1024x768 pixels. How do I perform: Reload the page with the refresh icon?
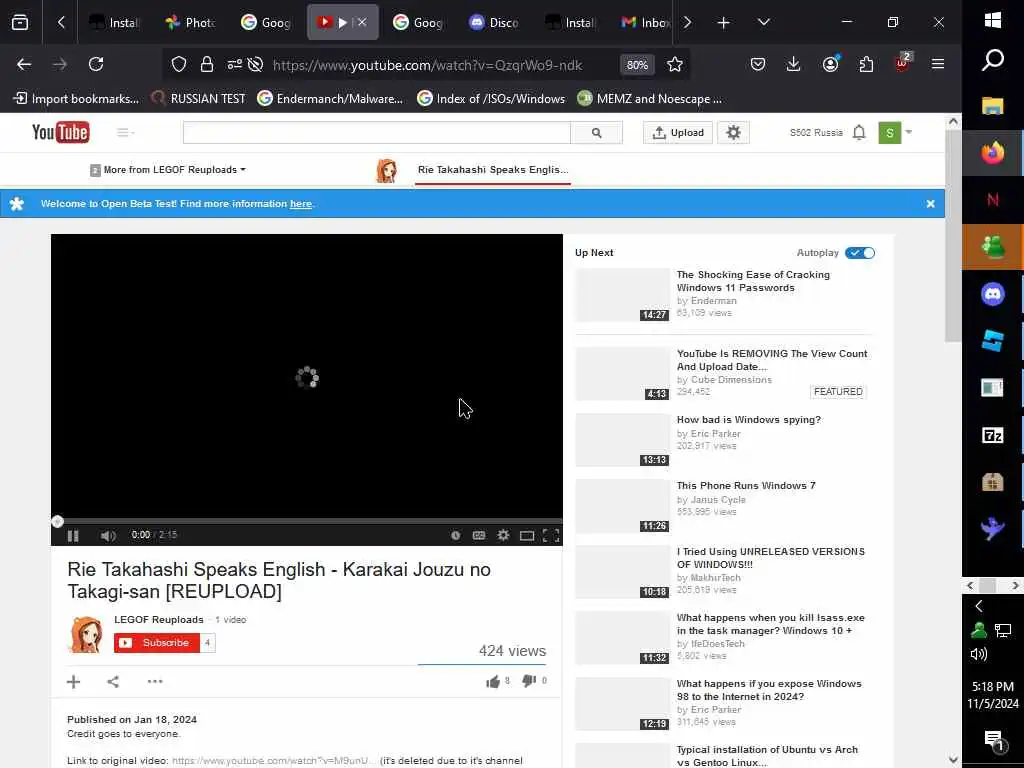click(96, 64)
